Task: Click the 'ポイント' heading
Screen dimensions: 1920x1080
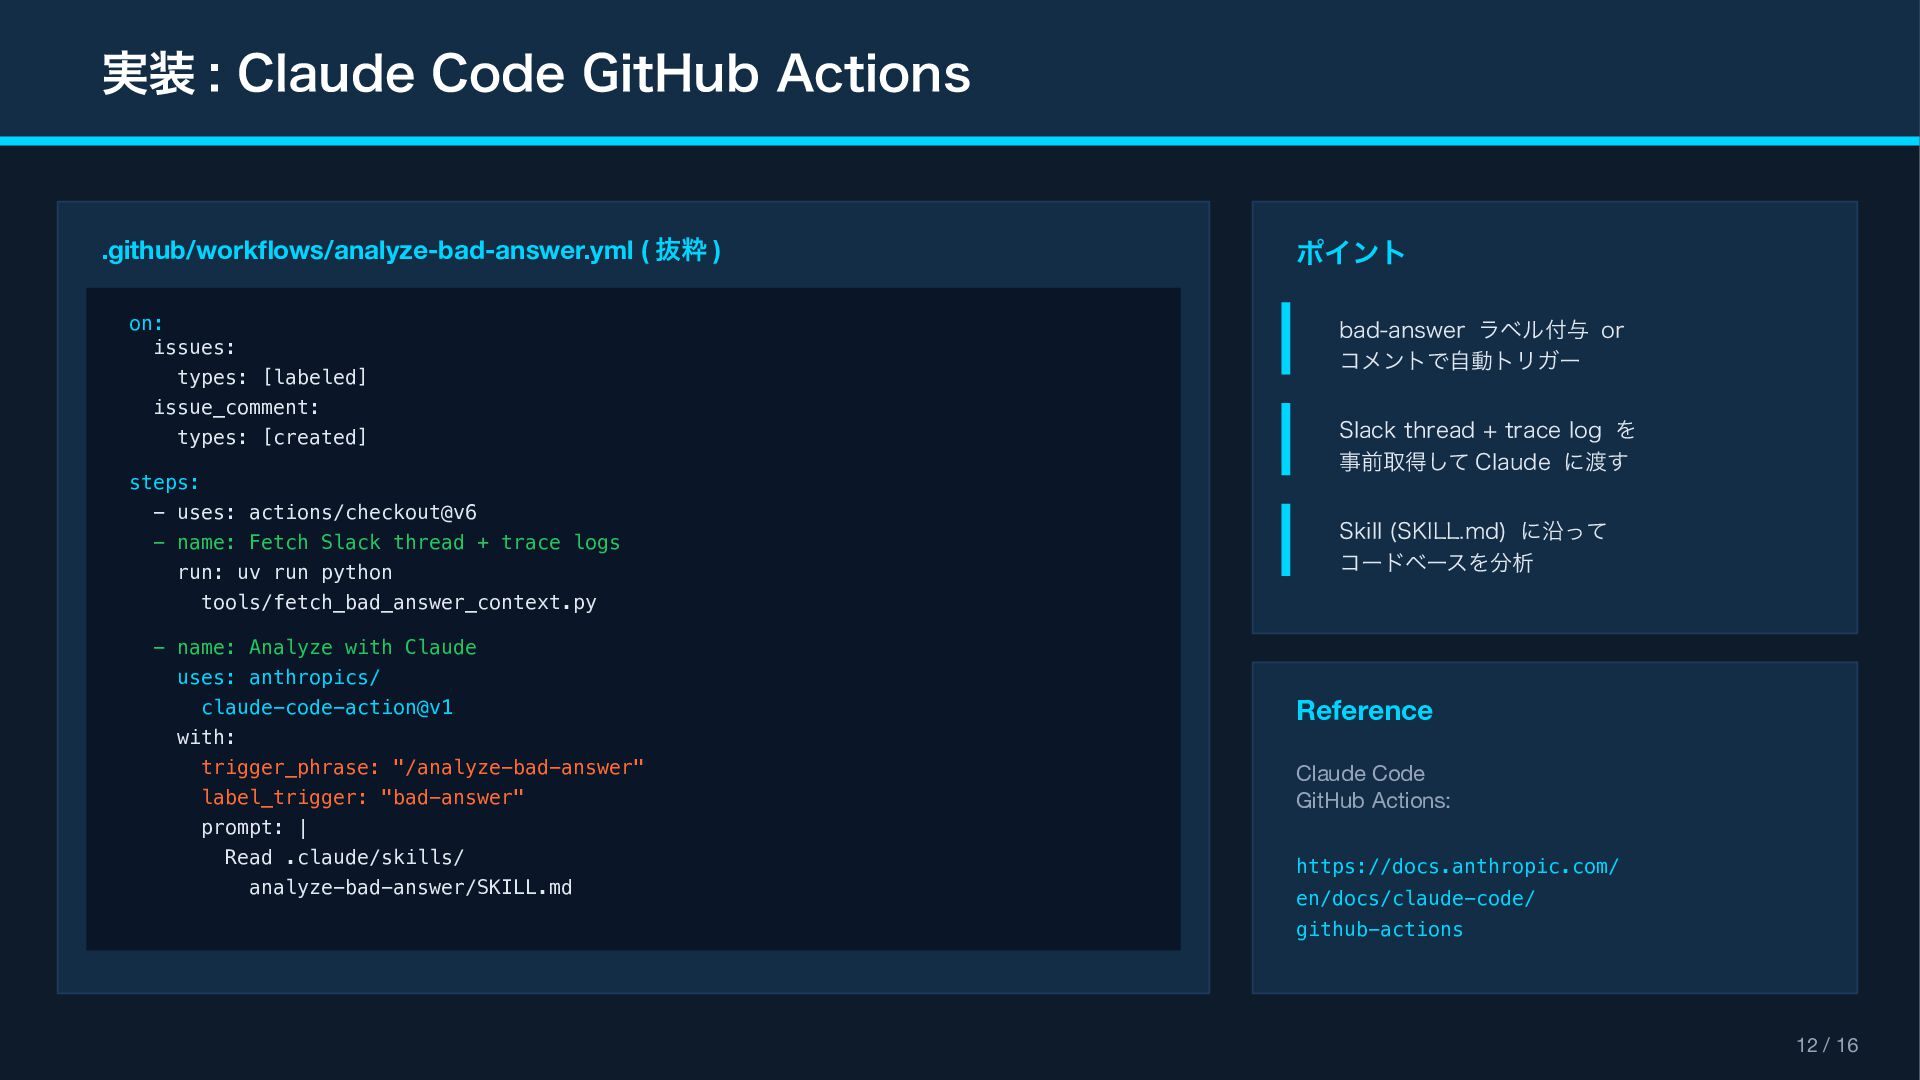Action: coord(1350,252)
